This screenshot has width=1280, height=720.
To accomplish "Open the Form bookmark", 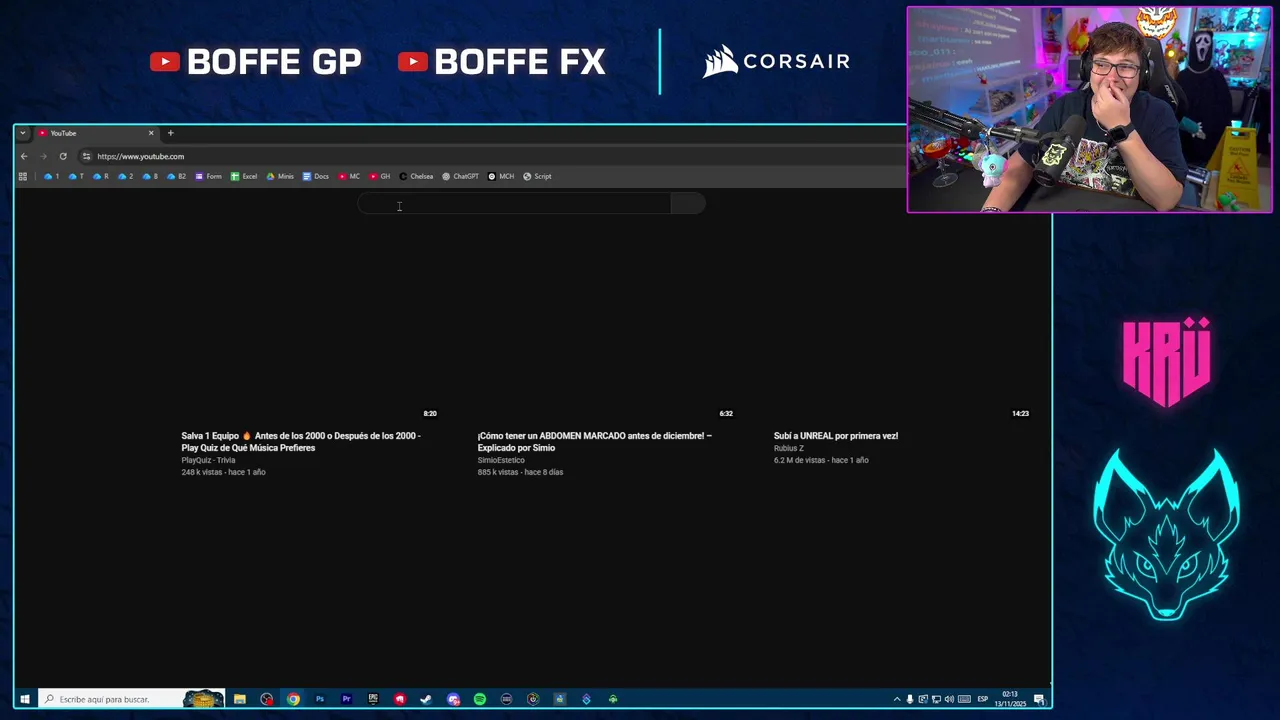I will [x=208, y=176].
